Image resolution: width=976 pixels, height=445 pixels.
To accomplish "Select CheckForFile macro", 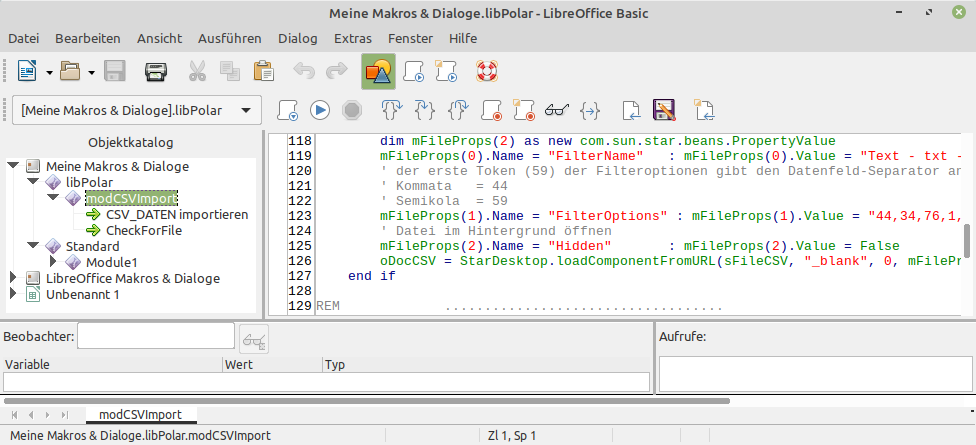I will click(144, 230).
